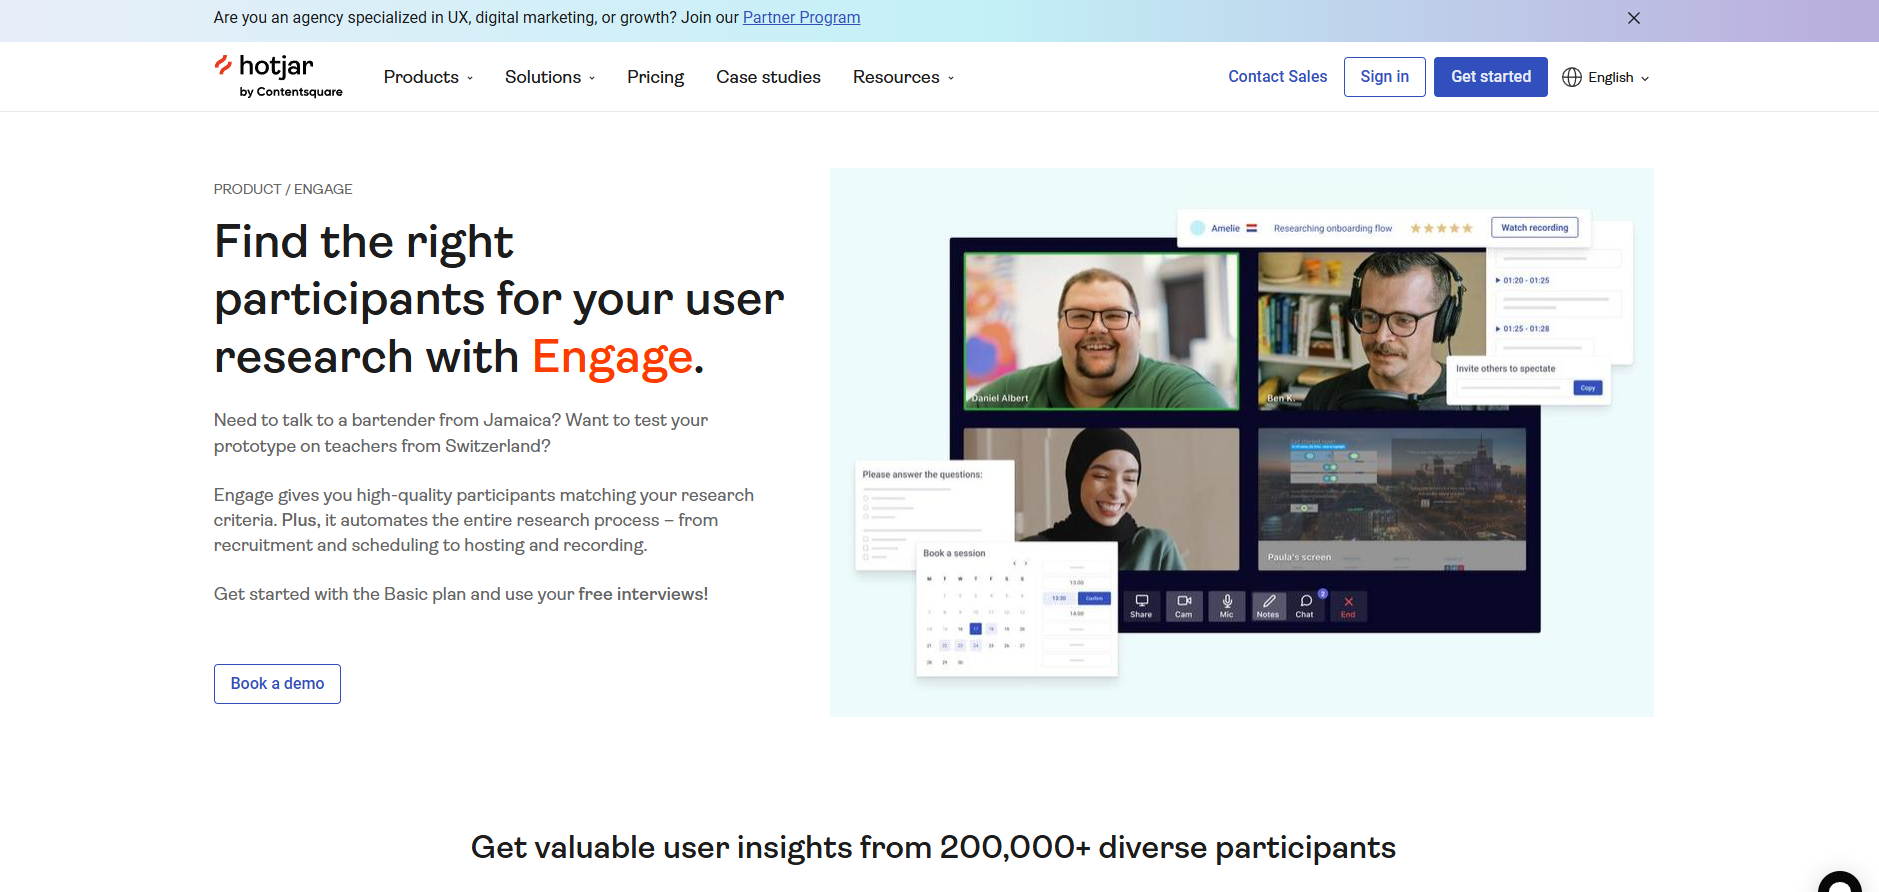
Task: Click the 'free interviews!' bold text
Action: [643, 594]
